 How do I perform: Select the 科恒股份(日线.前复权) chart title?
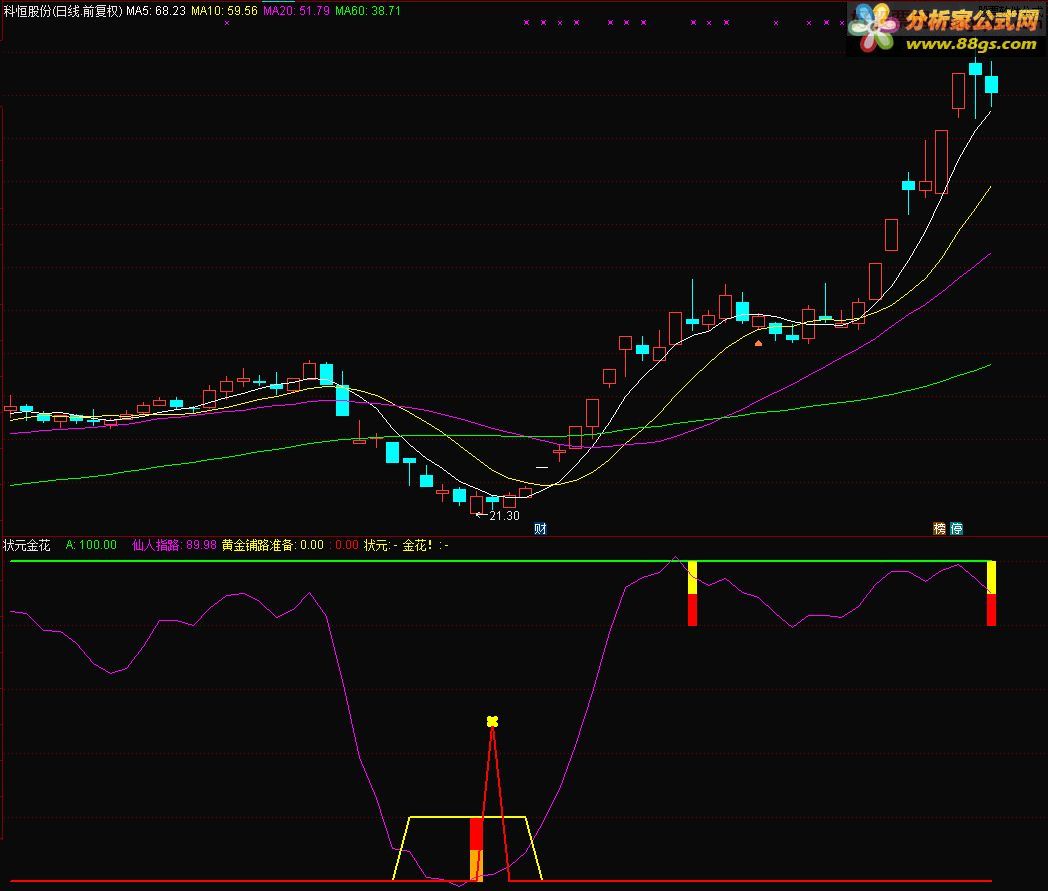[63, 11]
